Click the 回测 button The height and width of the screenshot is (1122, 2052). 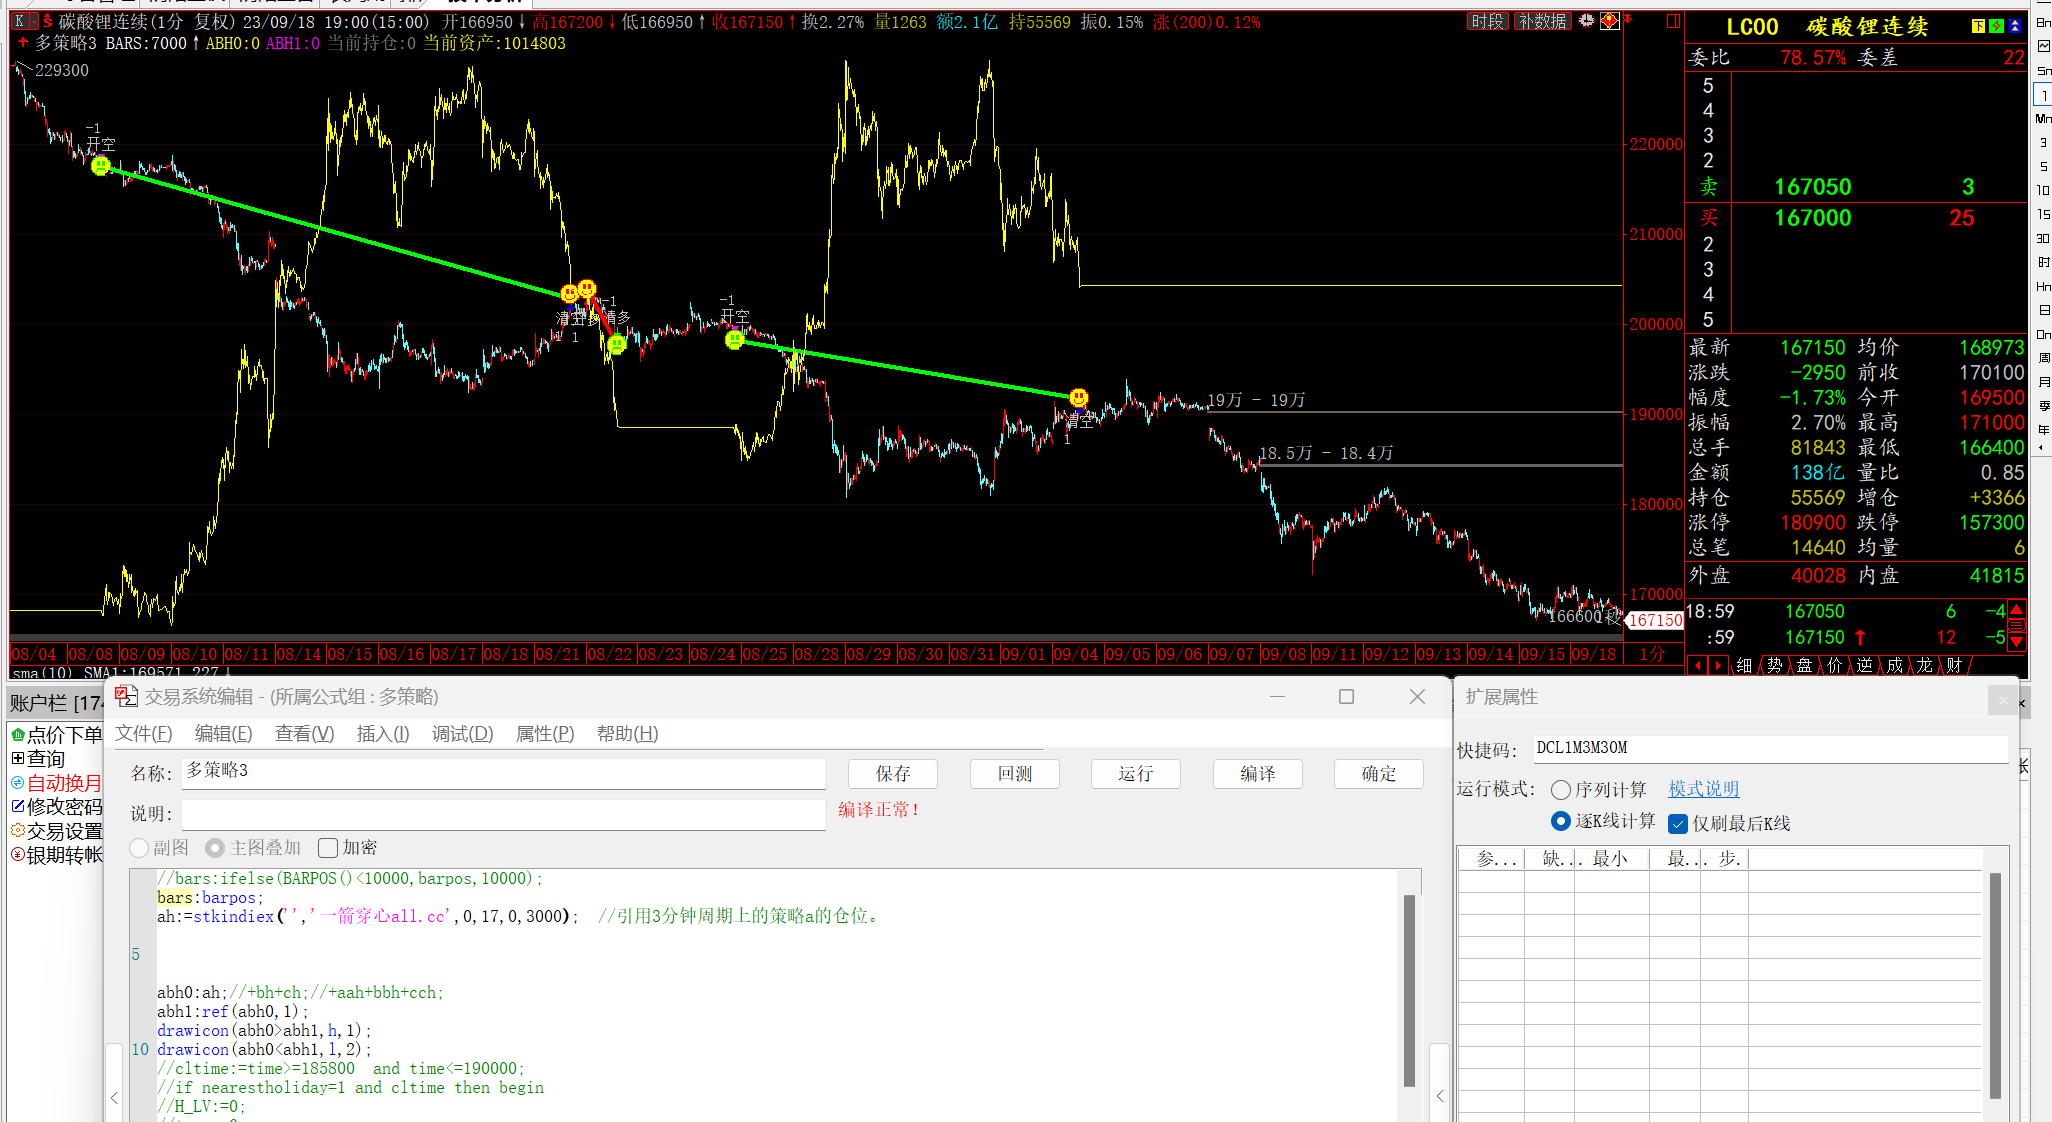click(x=1014, y=774)
